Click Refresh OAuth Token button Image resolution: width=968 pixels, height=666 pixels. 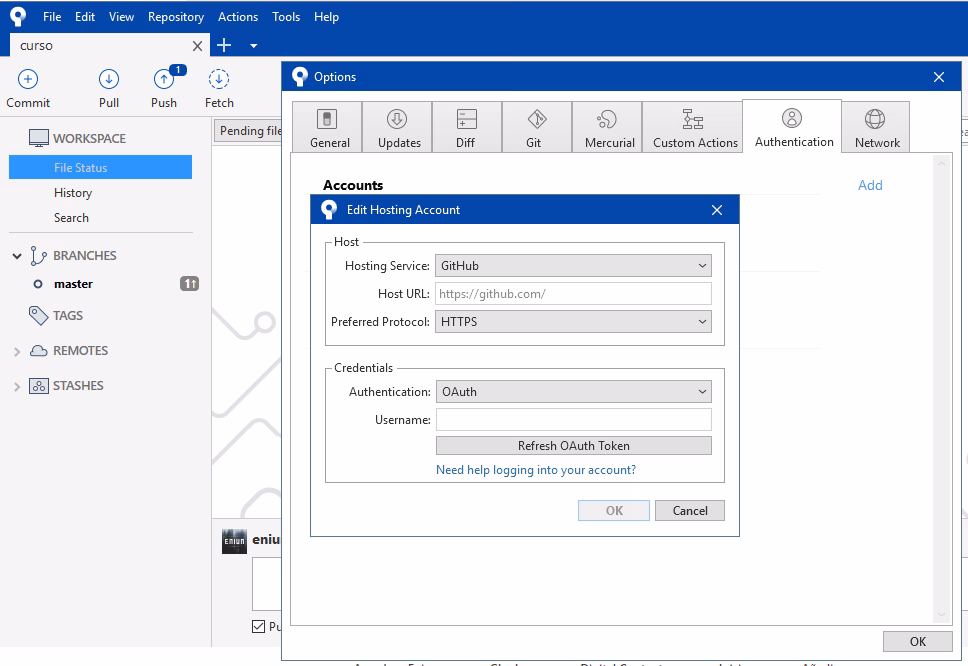pos(574,446)
